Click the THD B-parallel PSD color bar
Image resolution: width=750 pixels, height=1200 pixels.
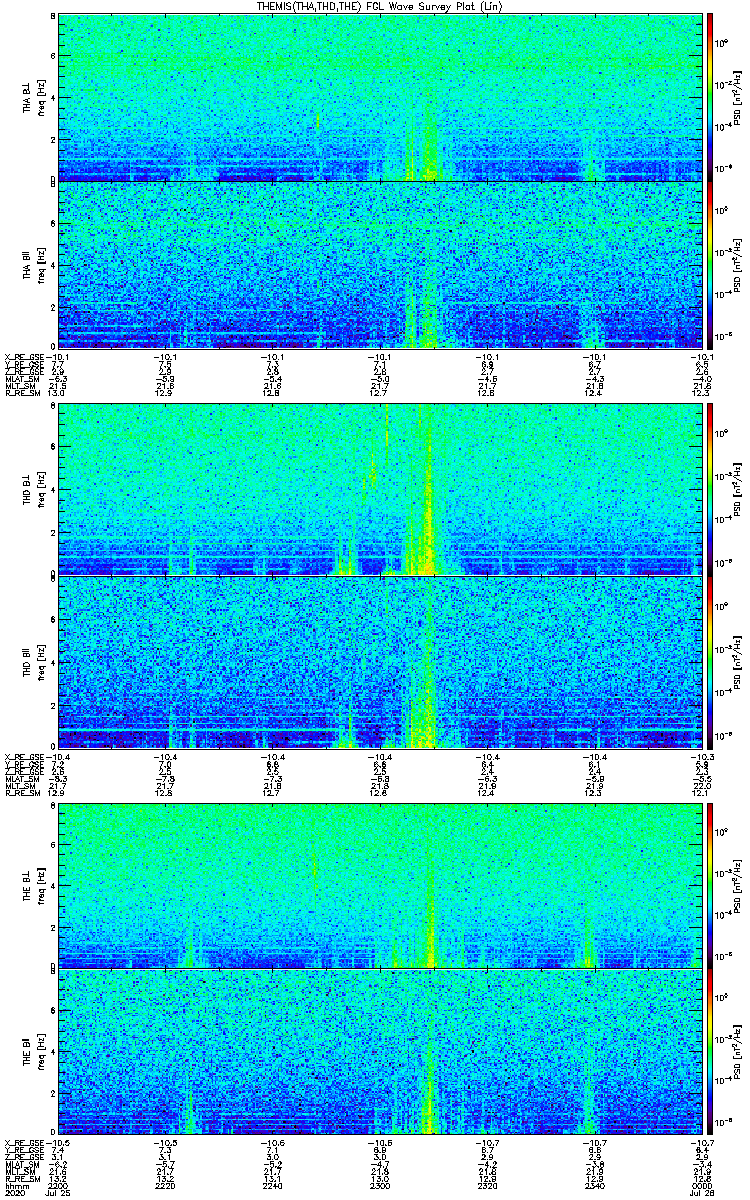point(711,660)
